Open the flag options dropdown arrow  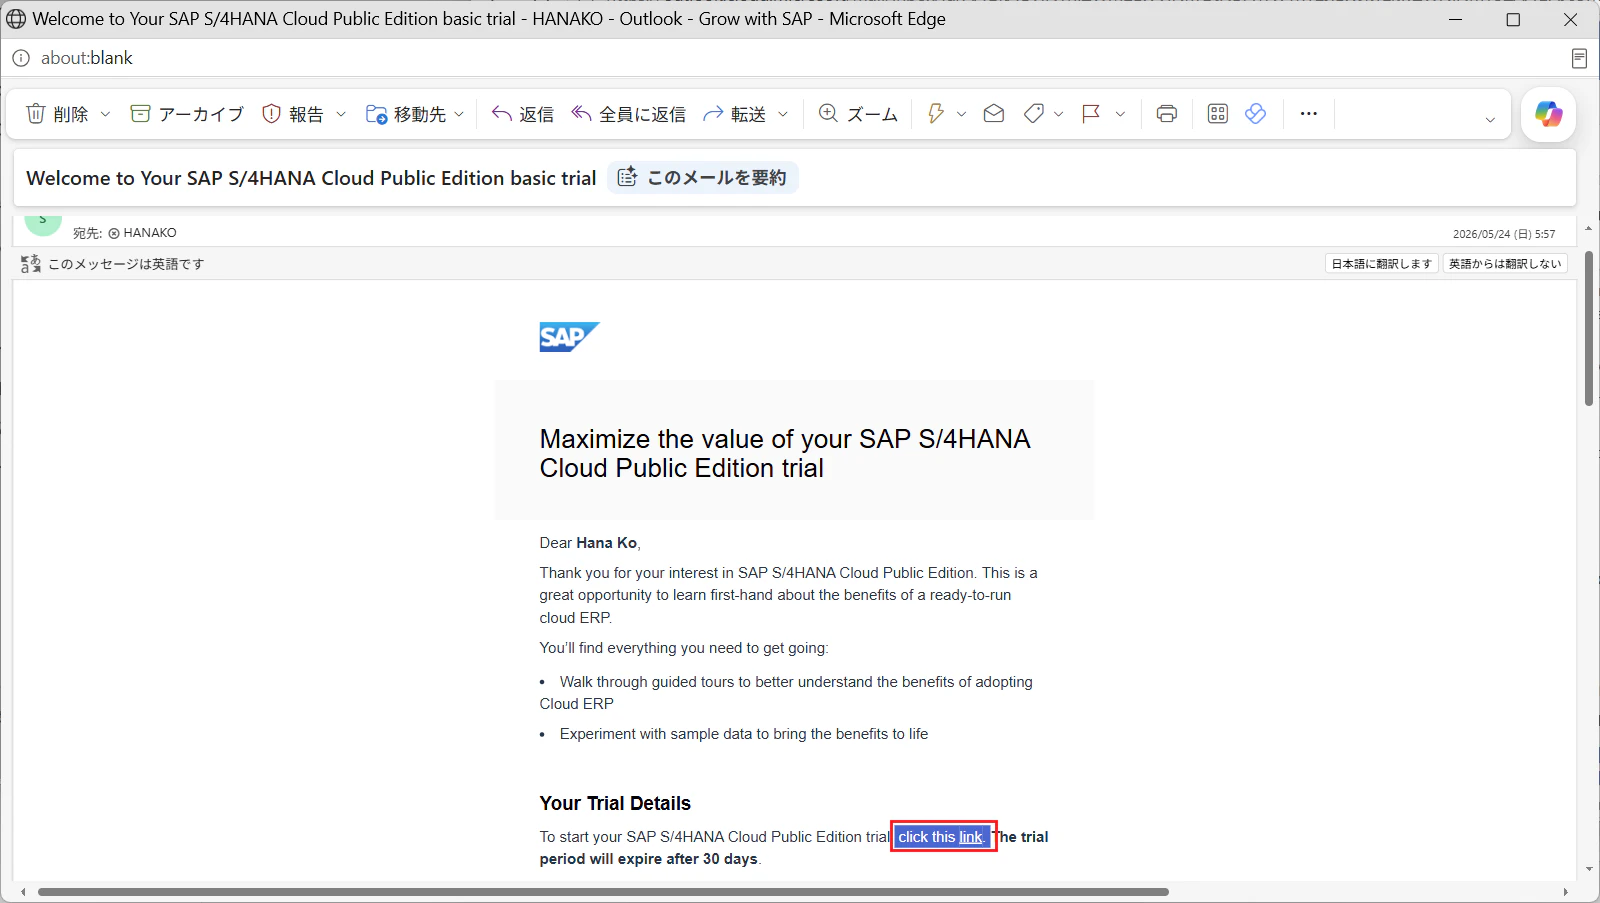(1120, 114)
